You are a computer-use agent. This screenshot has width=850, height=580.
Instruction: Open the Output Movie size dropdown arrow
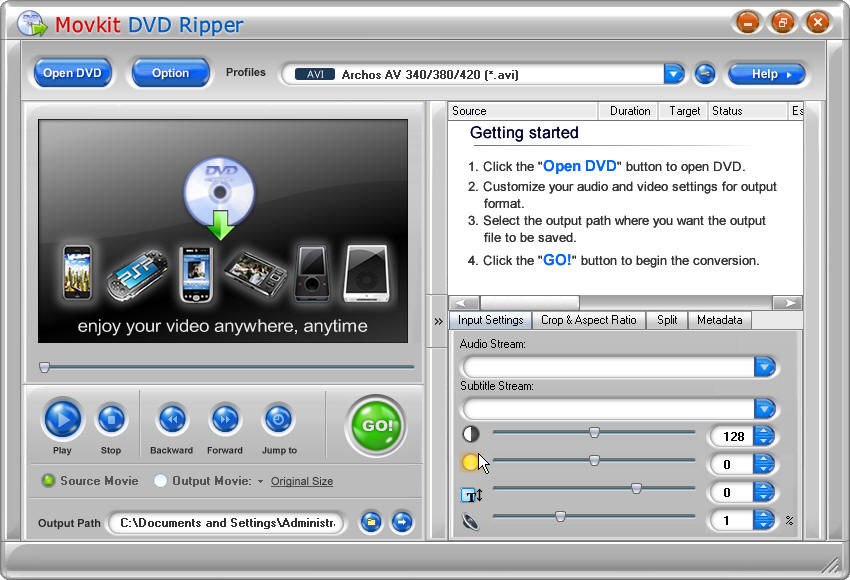click(x=260, y=481)
